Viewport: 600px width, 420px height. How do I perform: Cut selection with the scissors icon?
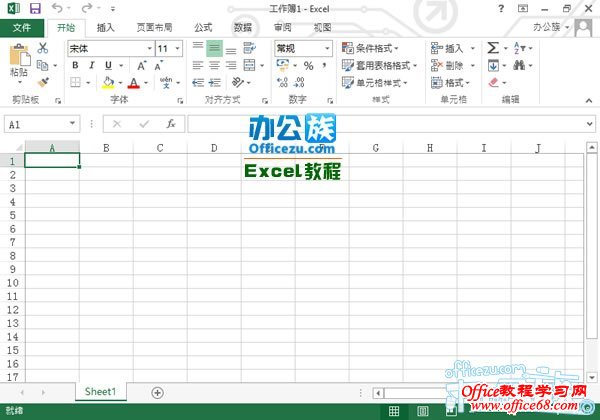(x=43, y=48)
